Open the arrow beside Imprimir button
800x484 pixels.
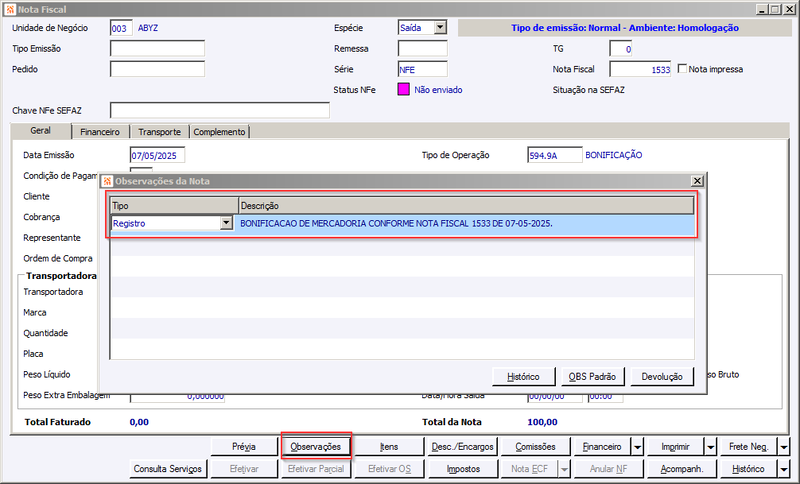click(711, 447)
